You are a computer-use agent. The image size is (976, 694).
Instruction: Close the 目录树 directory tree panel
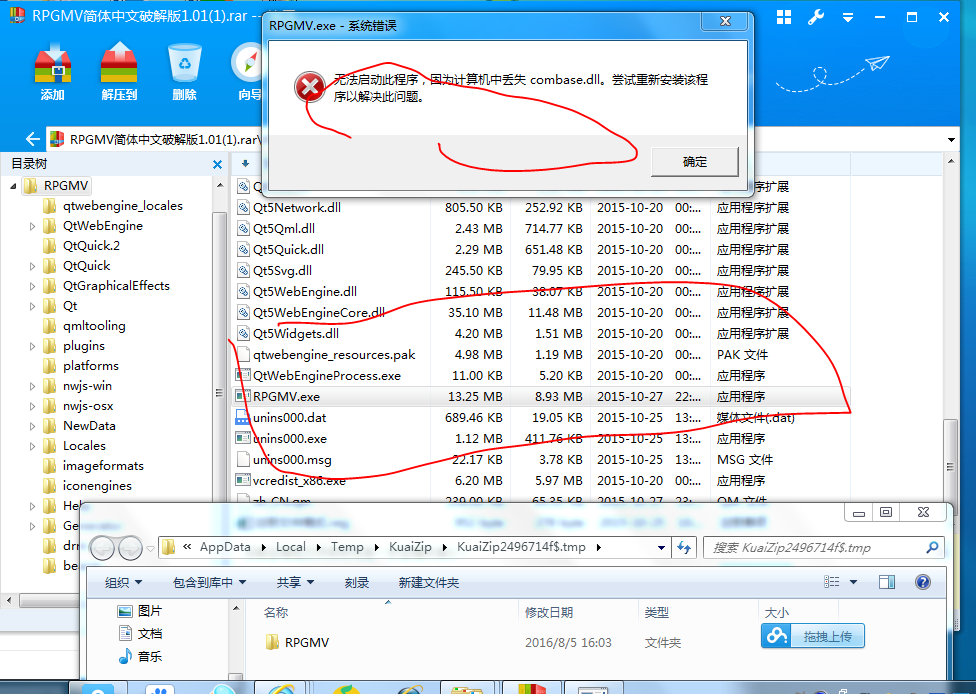pos(217,164)
